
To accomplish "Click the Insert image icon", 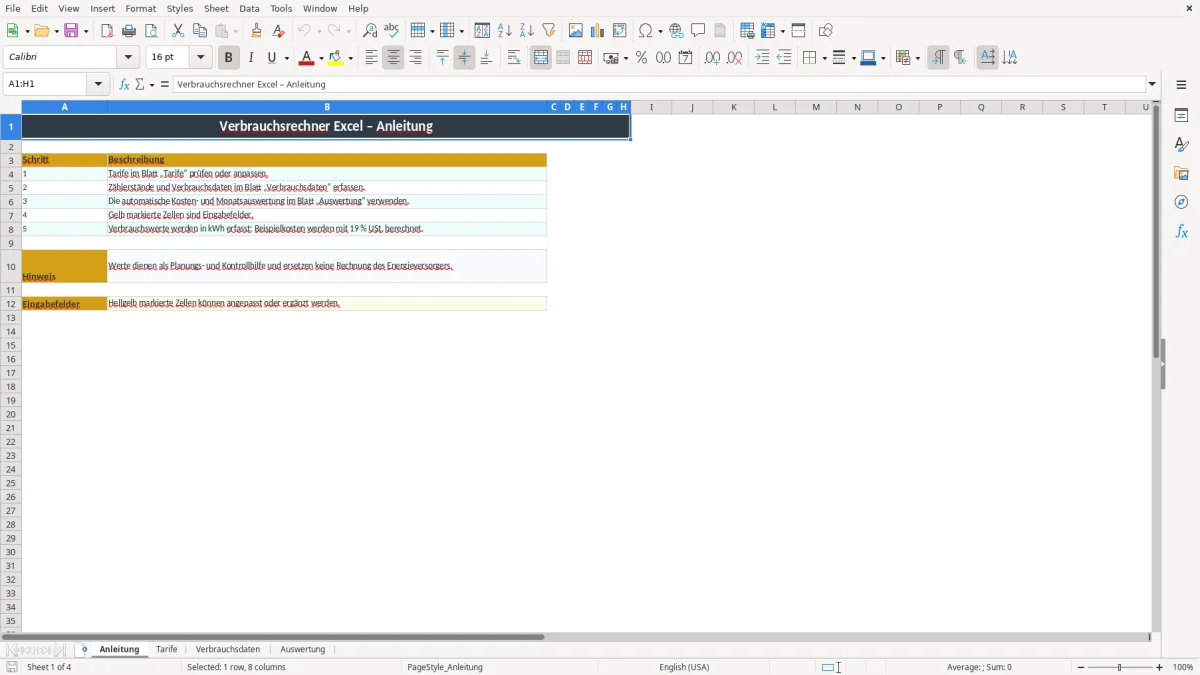I will point(576,31).
